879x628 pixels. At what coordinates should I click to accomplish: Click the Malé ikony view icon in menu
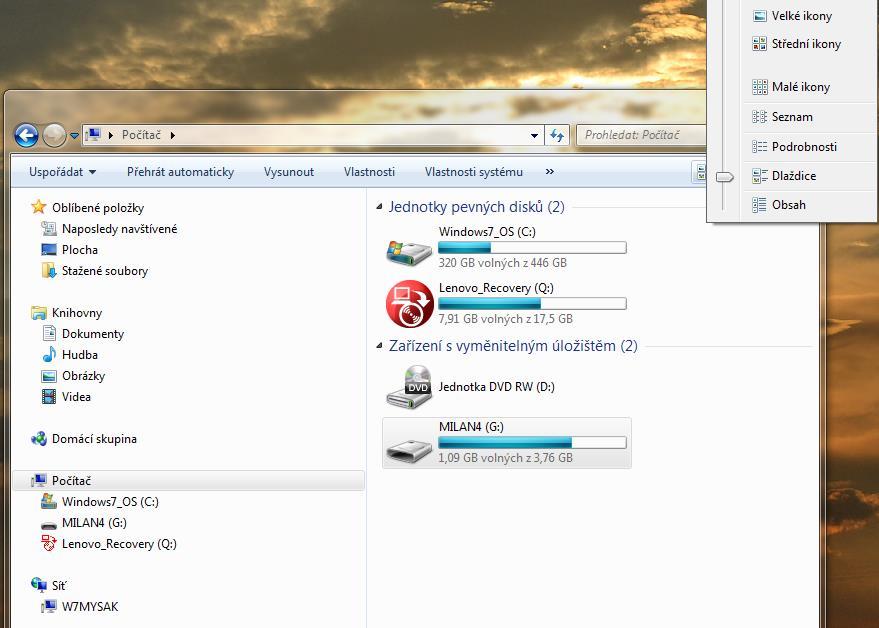click(760, 87)
